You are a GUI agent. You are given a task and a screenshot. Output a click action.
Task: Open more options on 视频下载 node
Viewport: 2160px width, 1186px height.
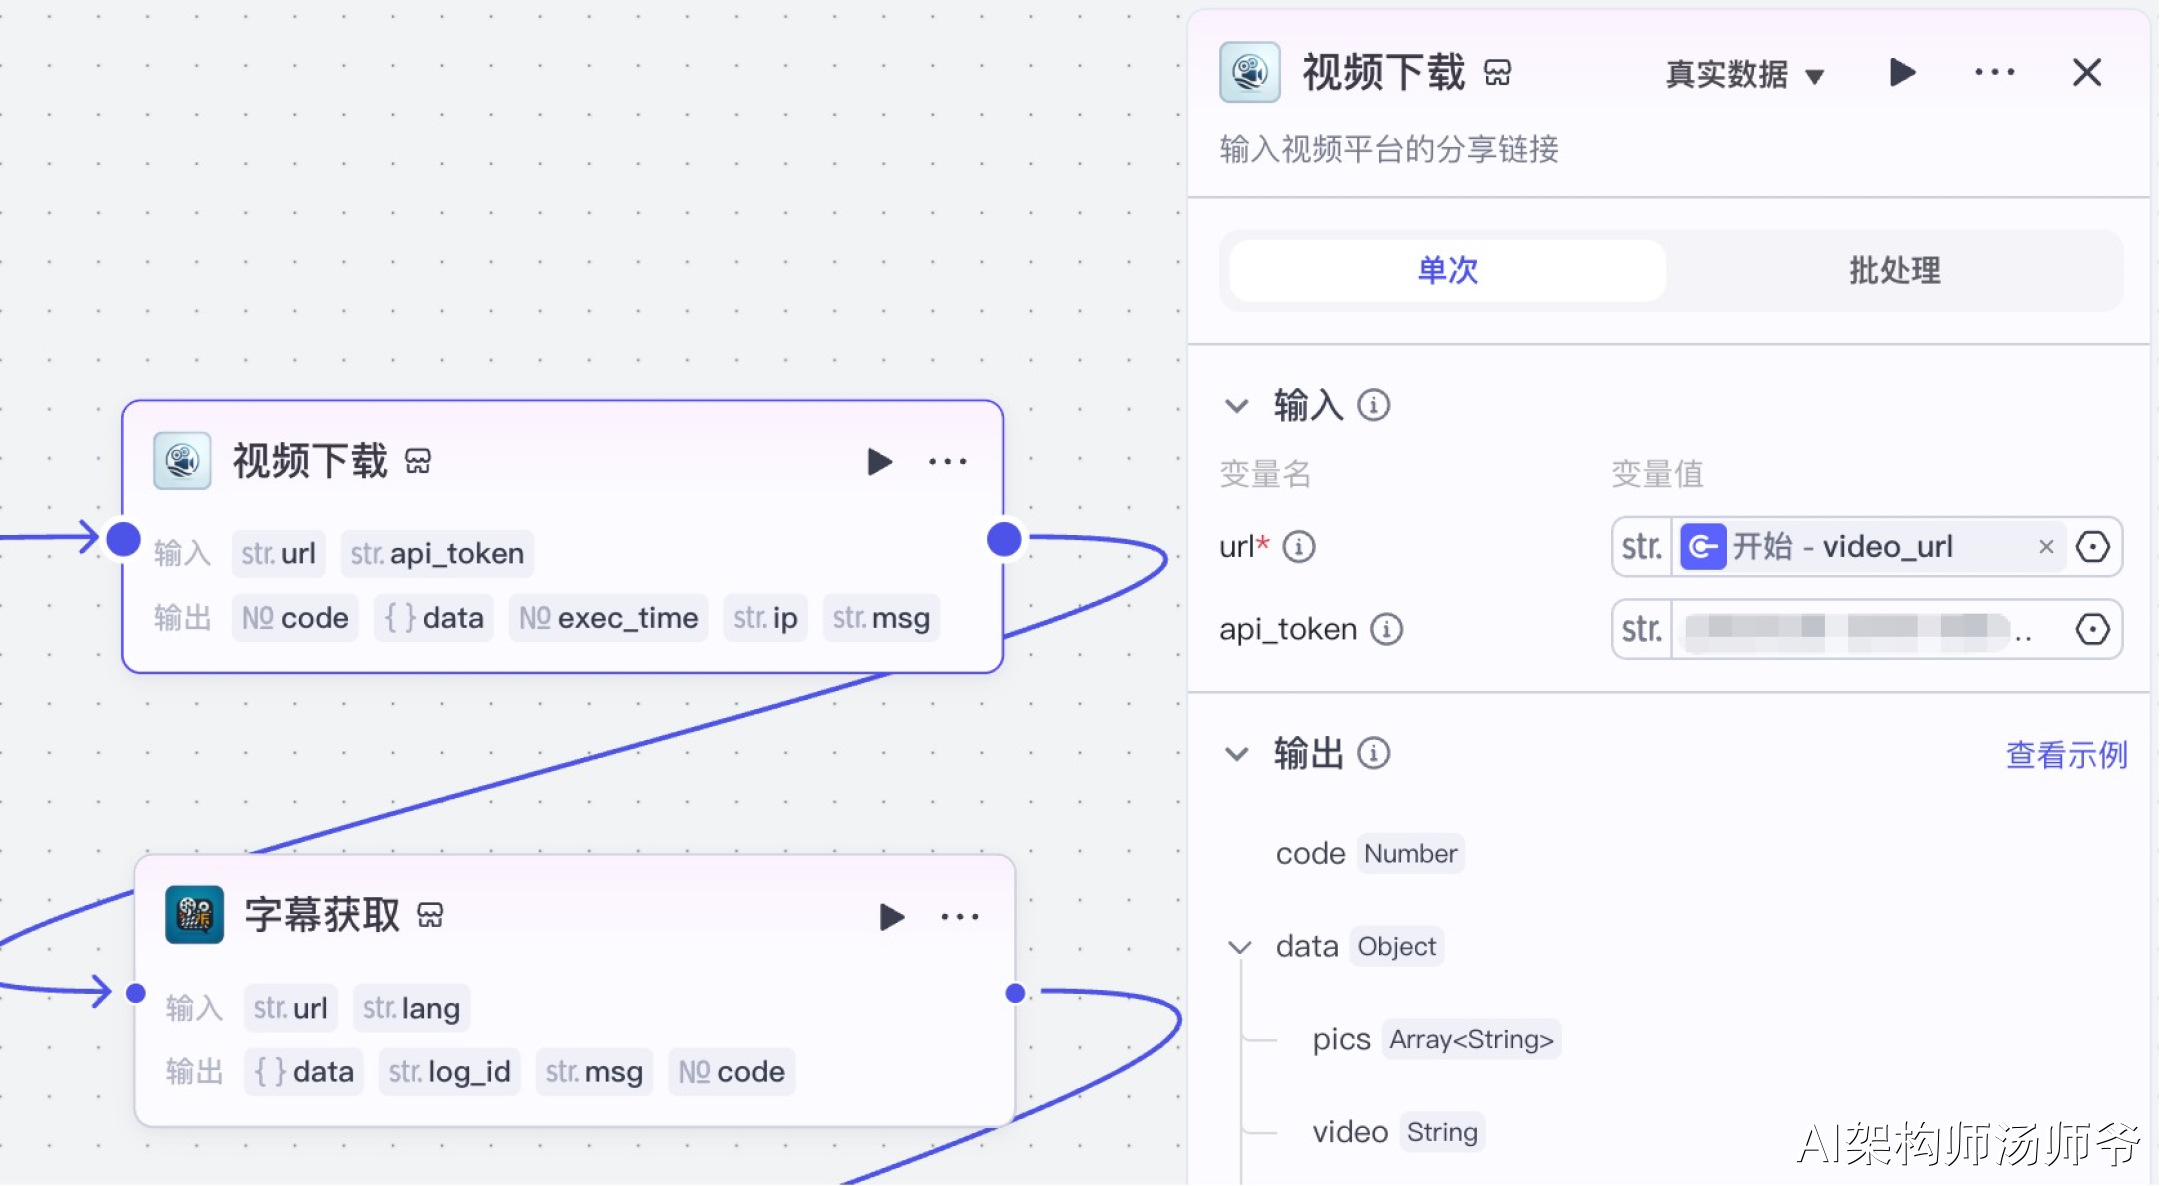point(947,462)
